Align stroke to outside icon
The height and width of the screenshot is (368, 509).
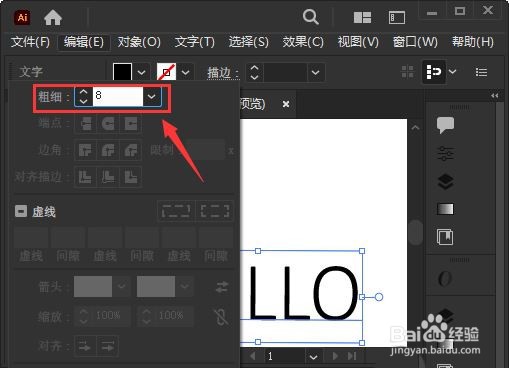point(131,177)
